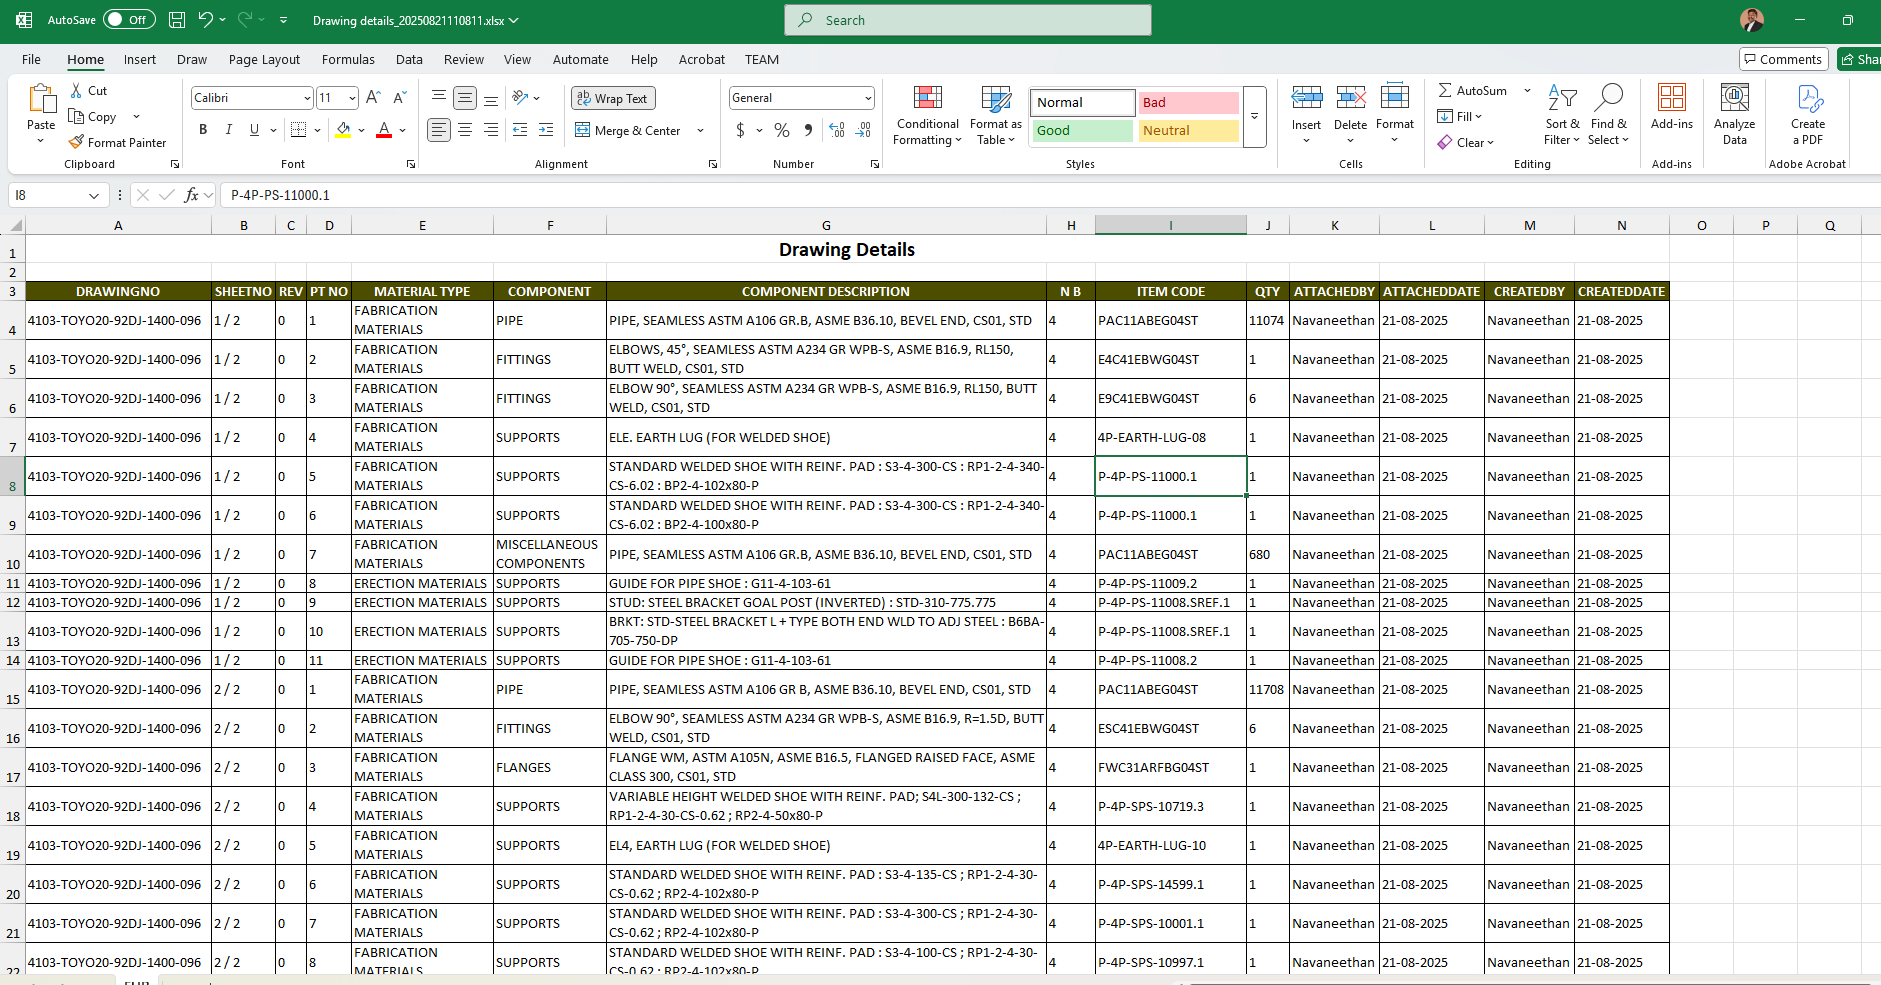Click the Format Painter brush icon

(x=76, y=143)
